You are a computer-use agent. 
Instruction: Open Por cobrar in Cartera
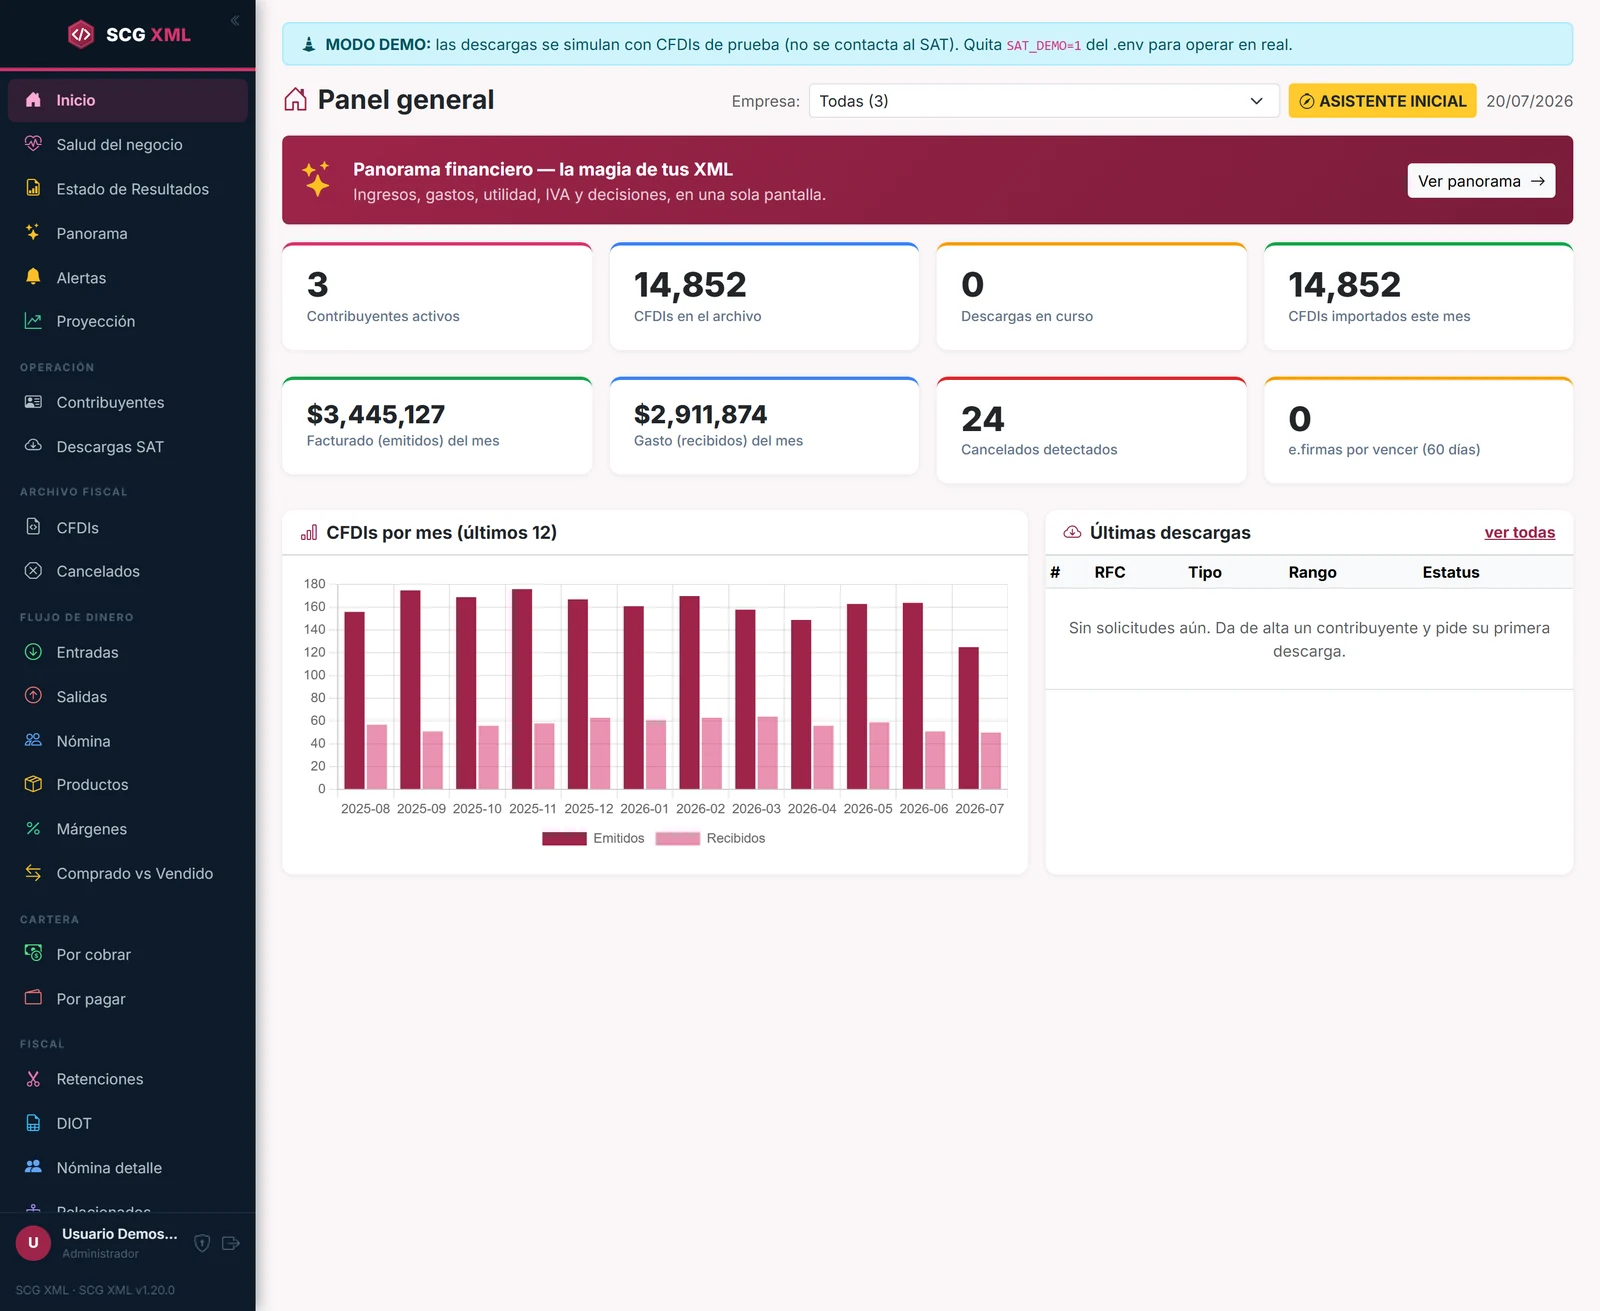click(x=128, y=954)
